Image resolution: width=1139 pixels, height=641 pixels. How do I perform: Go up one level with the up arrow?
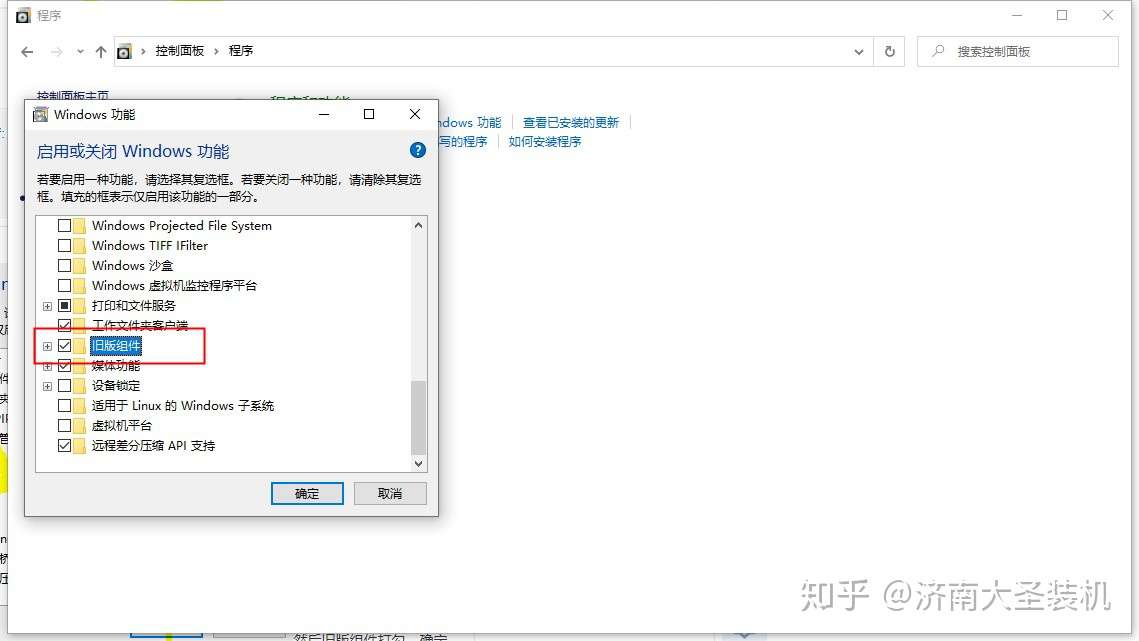click(101, 52)
